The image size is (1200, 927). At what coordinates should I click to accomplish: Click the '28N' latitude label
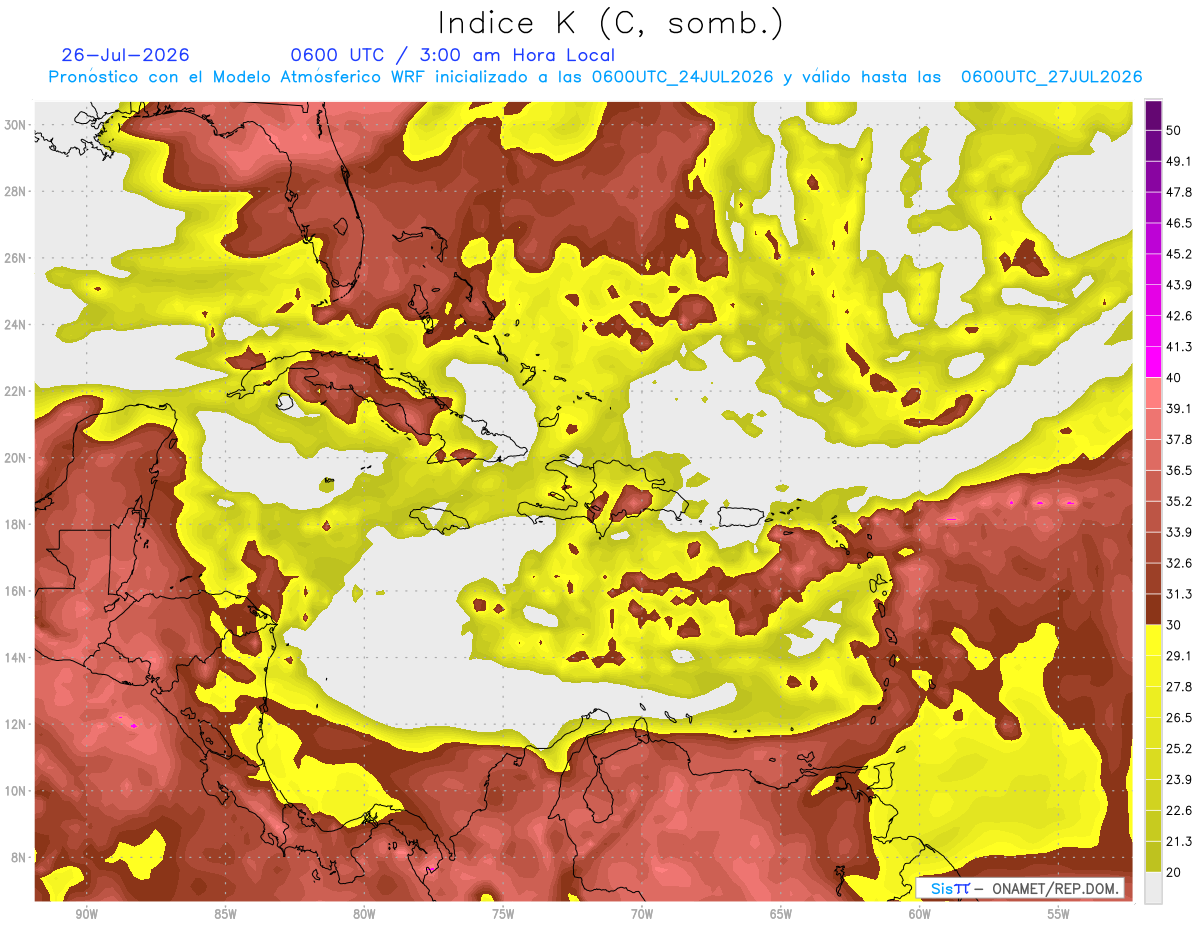click(x=15, y=191)
